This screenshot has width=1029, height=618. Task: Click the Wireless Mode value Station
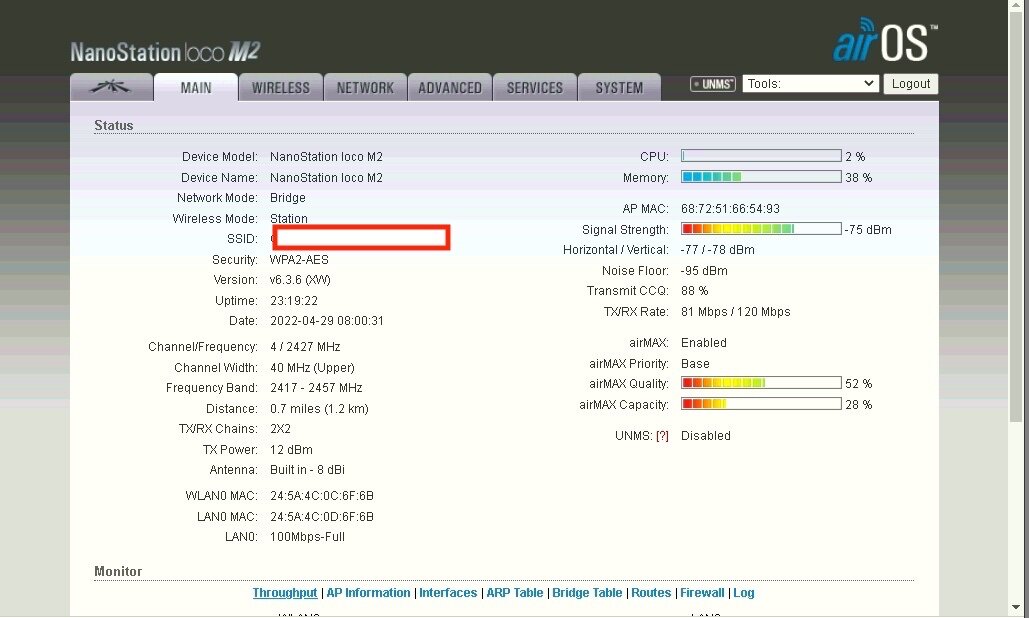pyautogui.click(x=289, y=218)
